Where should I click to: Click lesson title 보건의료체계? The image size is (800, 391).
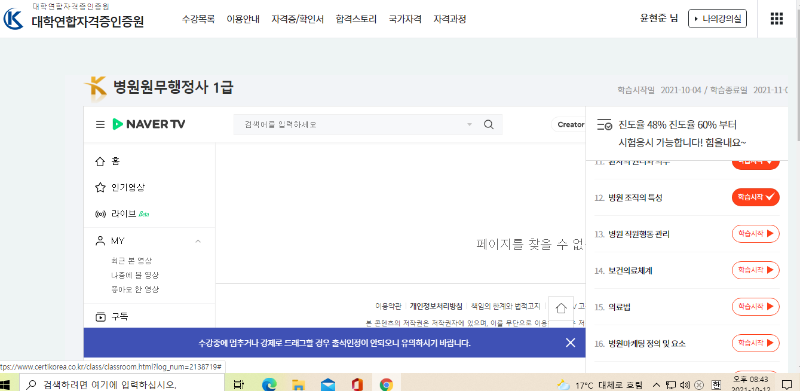(x=630, y=271)
